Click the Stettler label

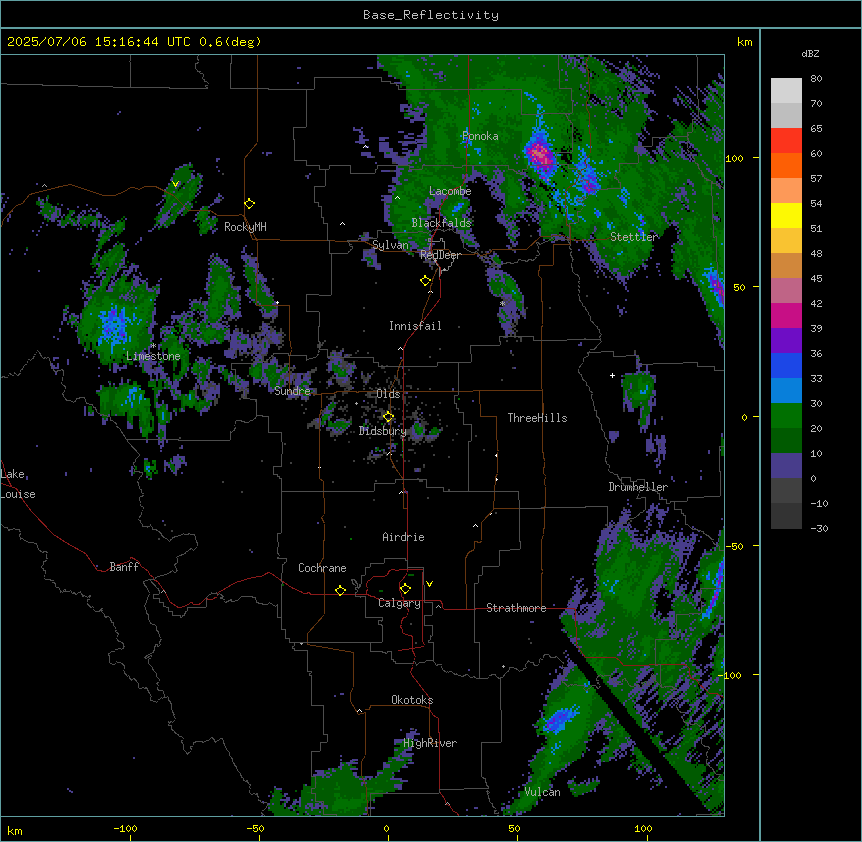pyautogui.click(x=634, y=237)
